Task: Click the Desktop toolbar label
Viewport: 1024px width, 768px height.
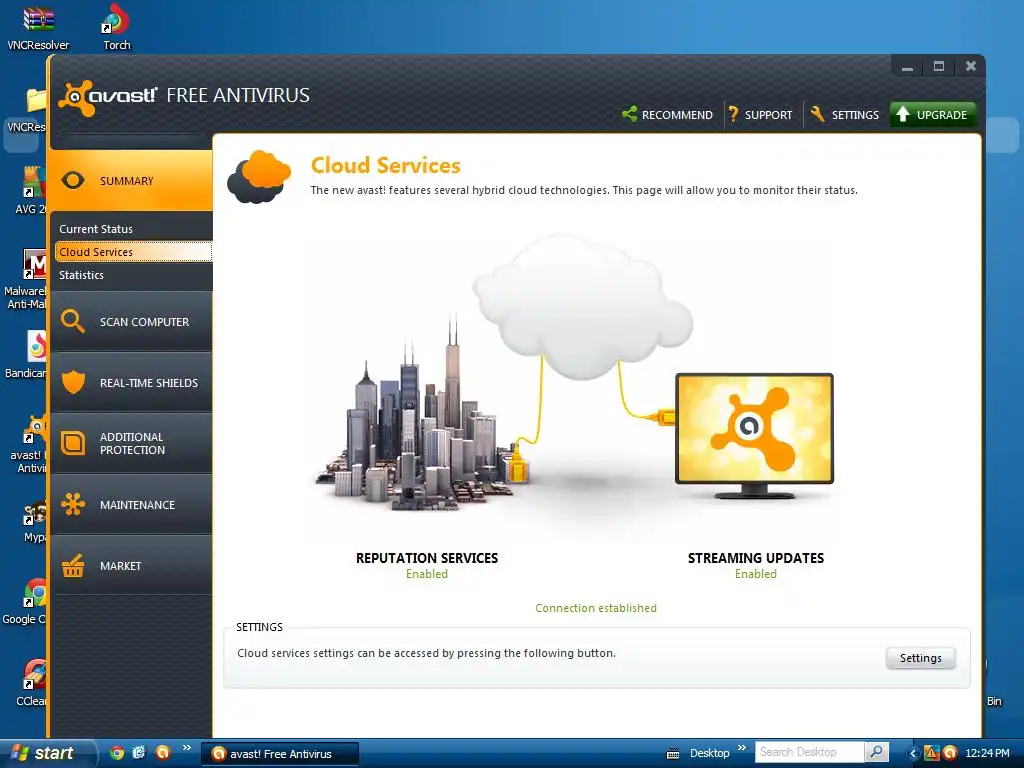Action: pos(710,754)
